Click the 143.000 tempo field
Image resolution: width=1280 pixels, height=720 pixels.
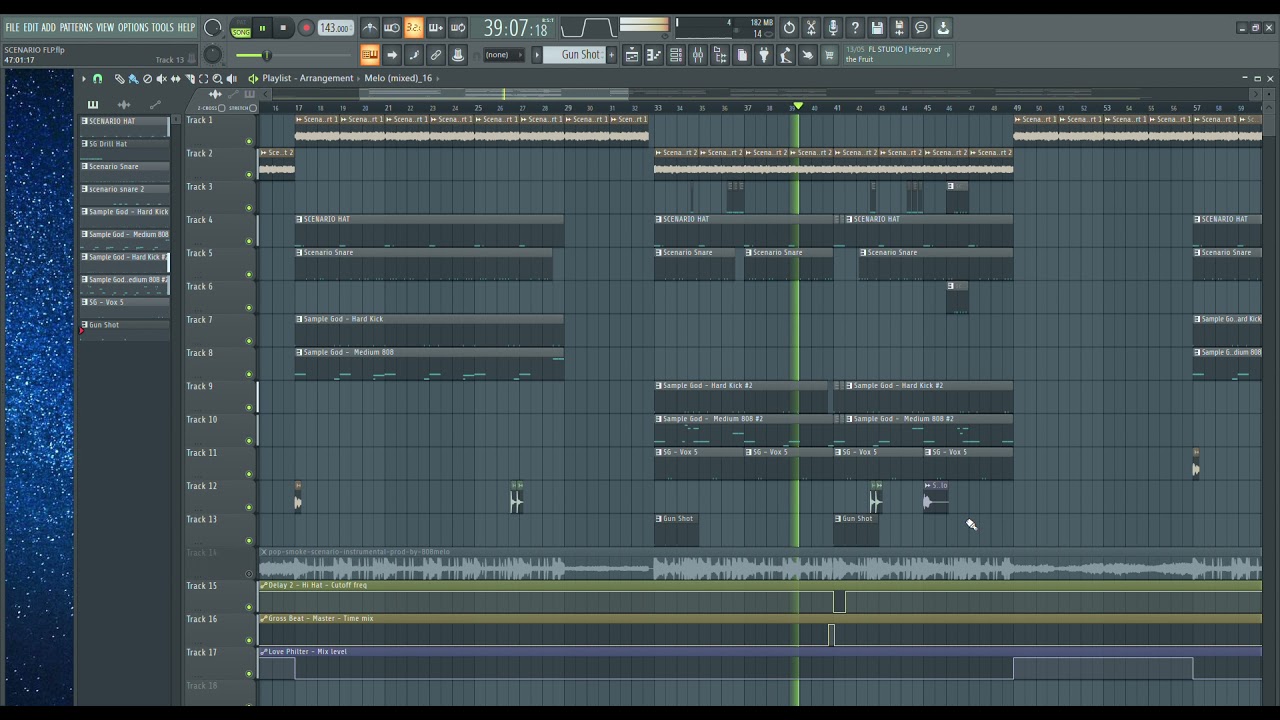tap(335, 28)
